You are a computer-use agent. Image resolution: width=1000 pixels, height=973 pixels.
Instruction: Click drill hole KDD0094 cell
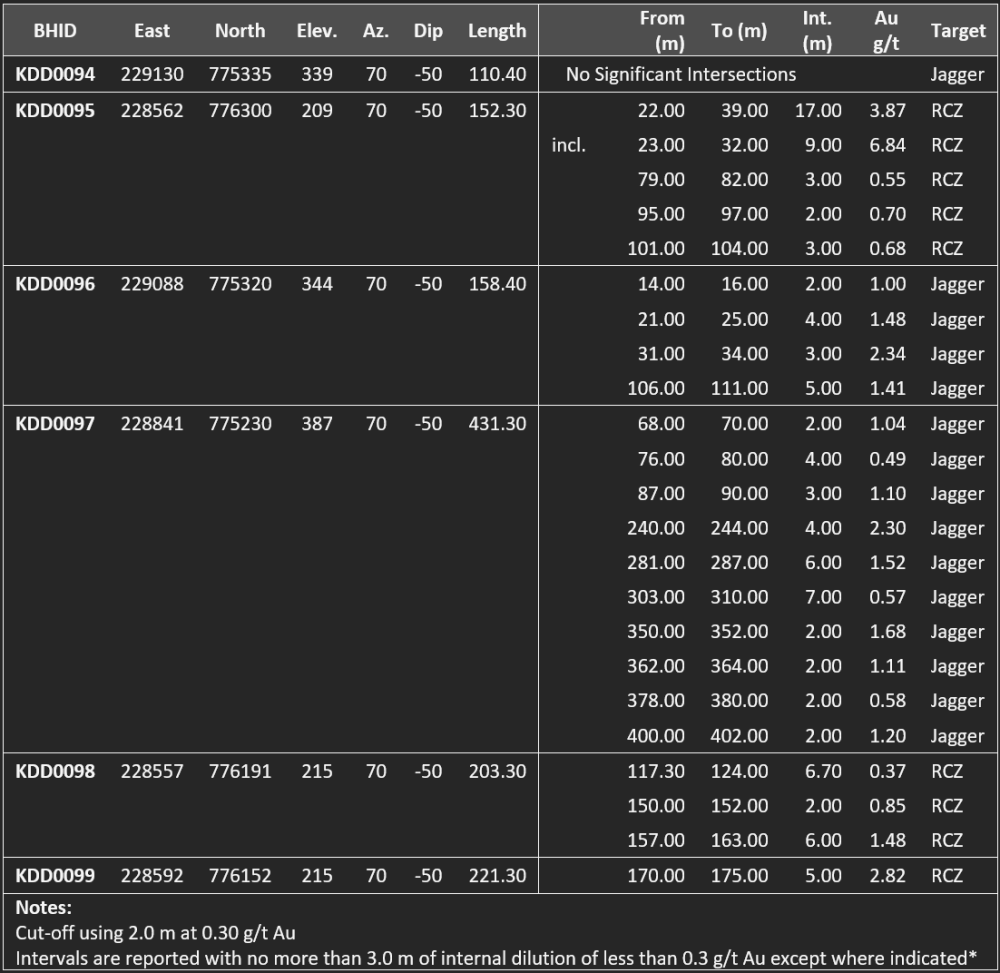(55, 75)
